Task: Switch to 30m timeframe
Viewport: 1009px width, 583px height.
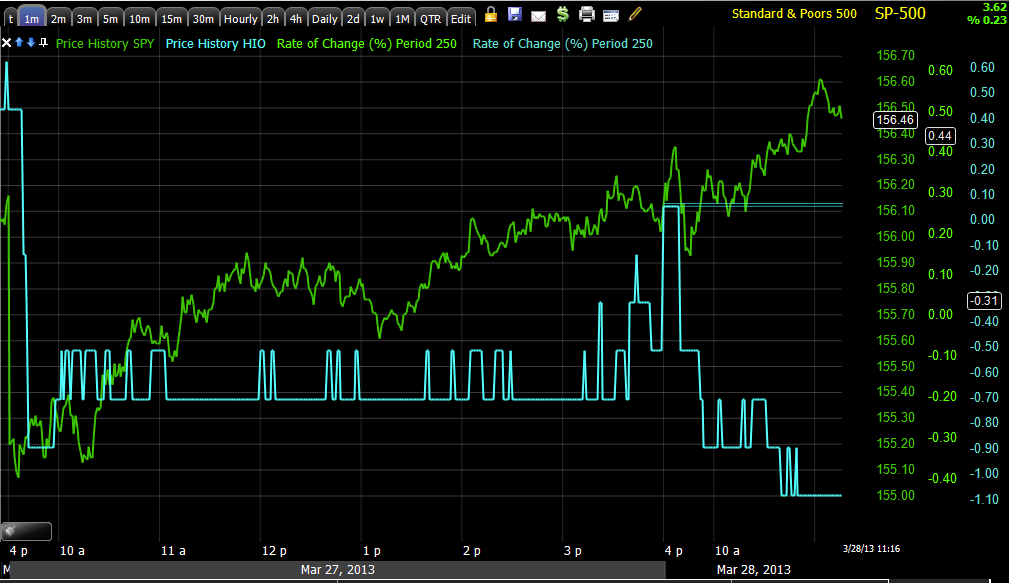Action: pyautogui.click(x=203, y=19)
